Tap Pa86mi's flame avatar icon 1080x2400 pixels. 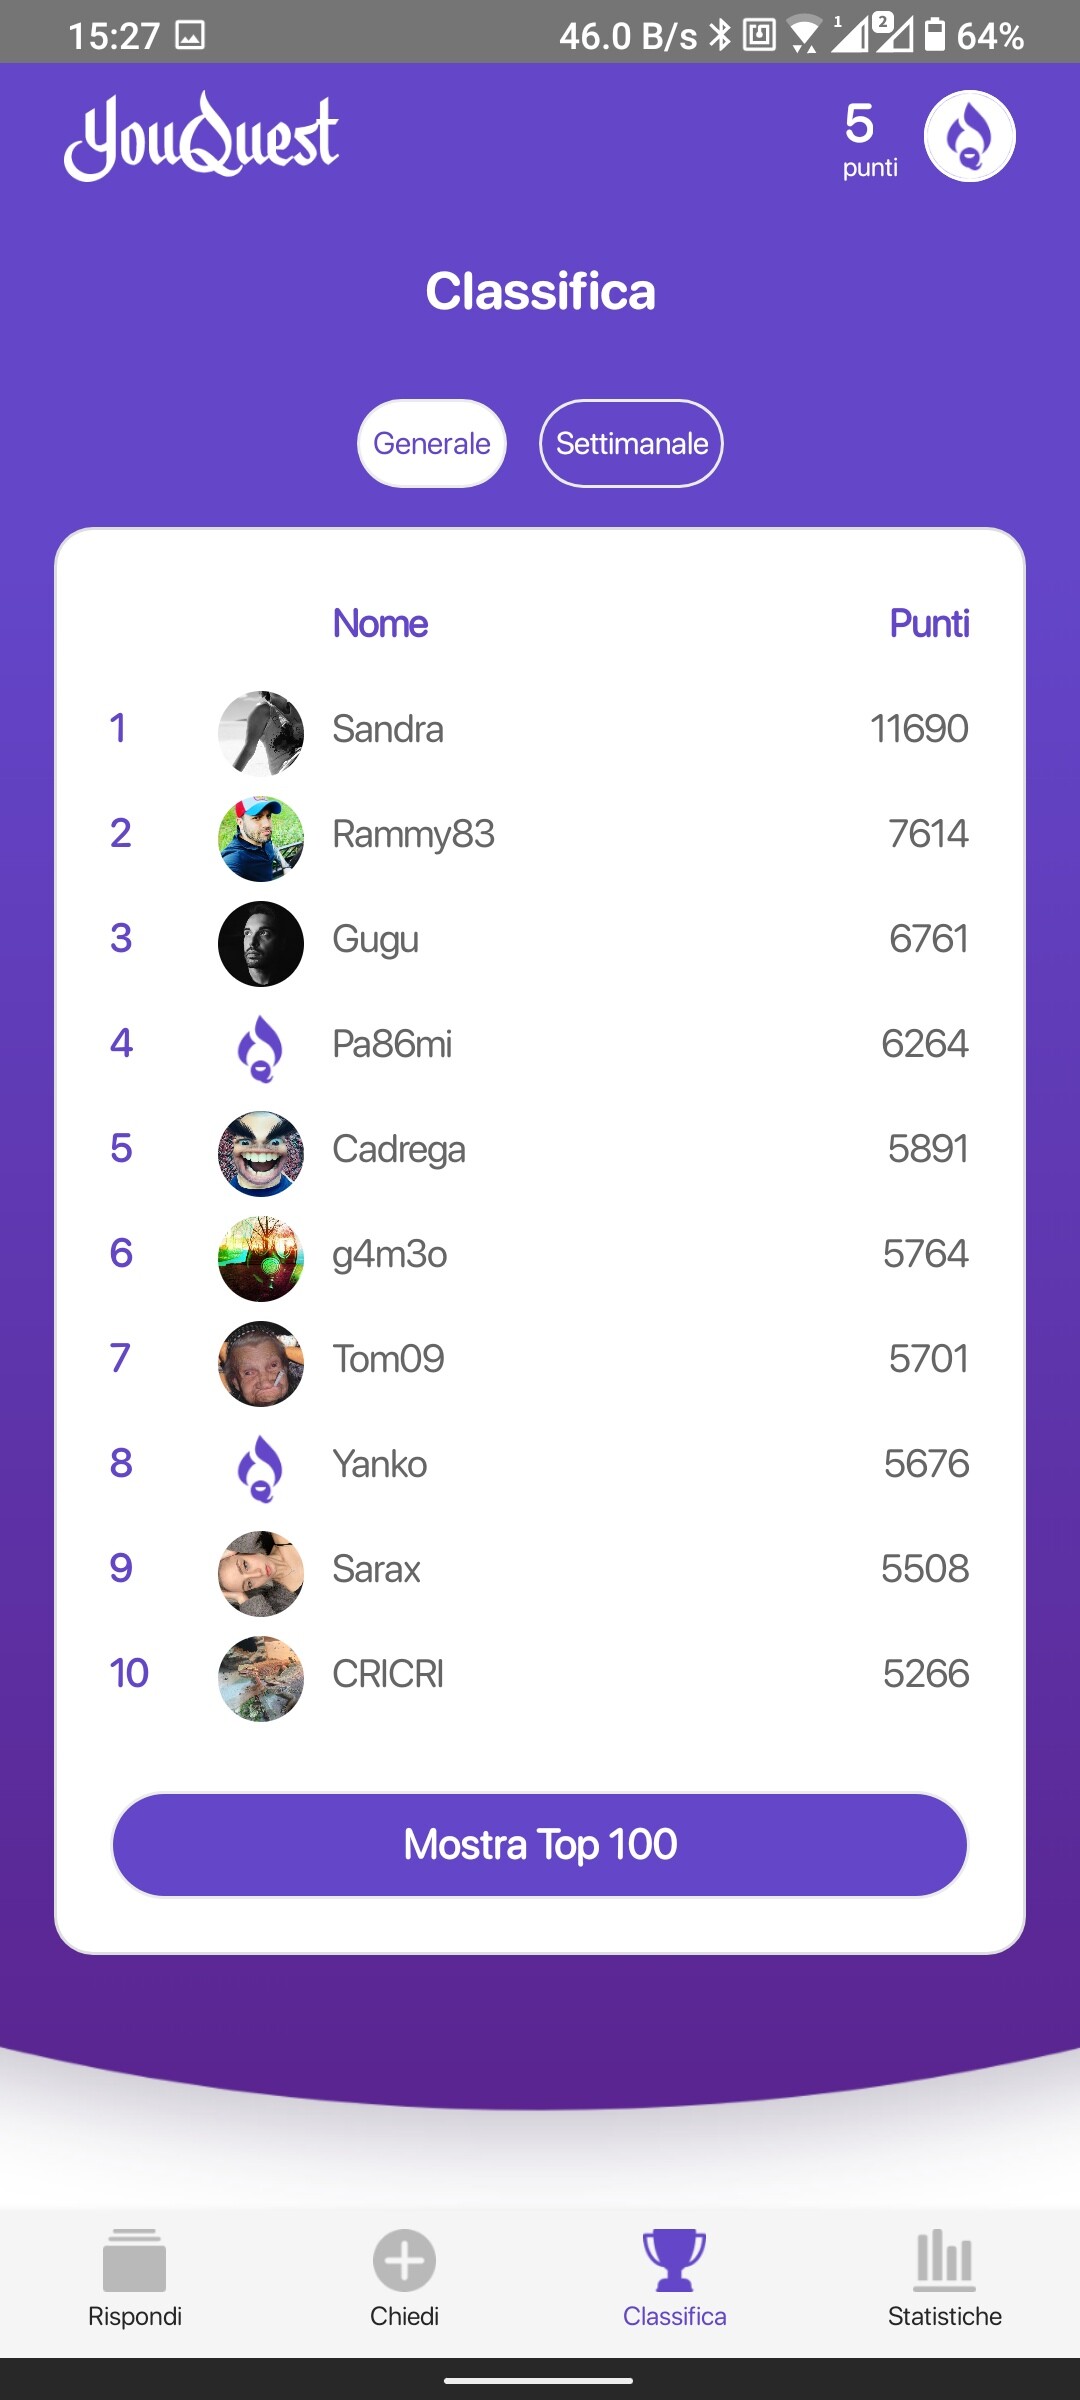click(260, 1048)
